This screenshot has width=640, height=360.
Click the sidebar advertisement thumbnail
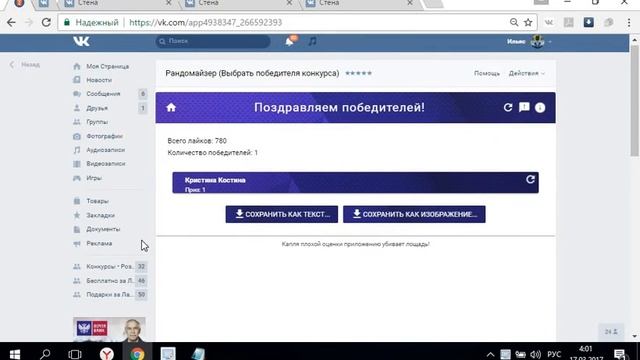click(109, 329)
